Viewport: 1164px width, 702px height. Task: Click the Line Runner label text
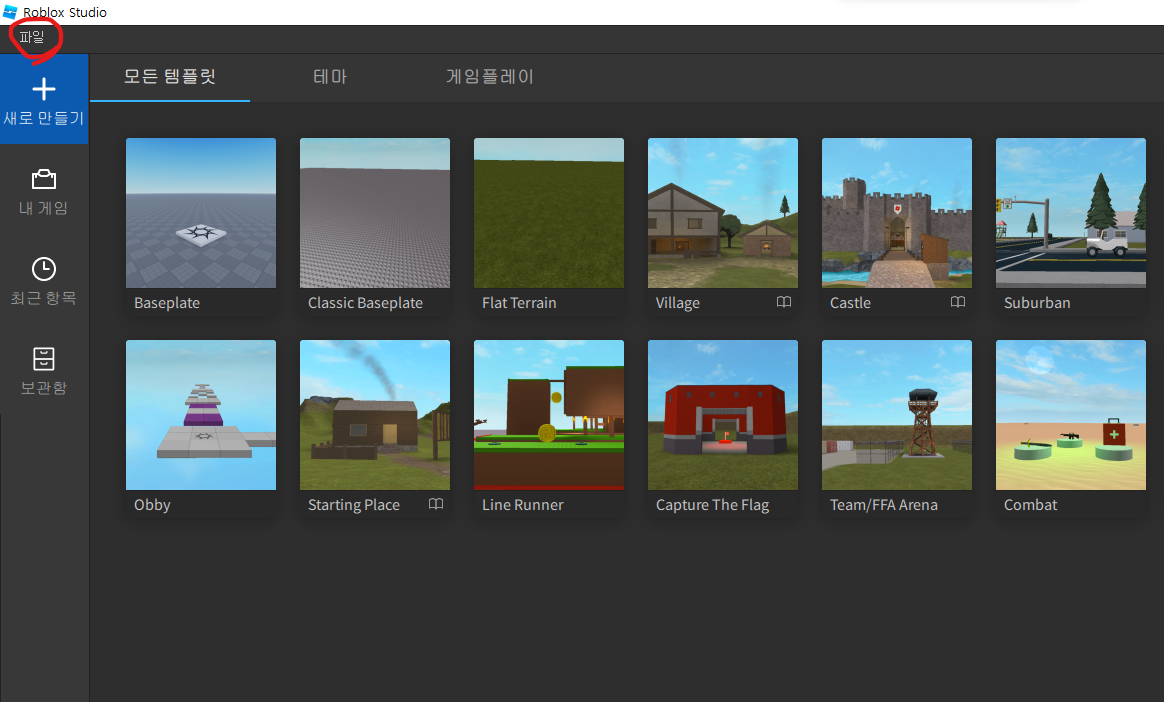(x=523, y=505)
